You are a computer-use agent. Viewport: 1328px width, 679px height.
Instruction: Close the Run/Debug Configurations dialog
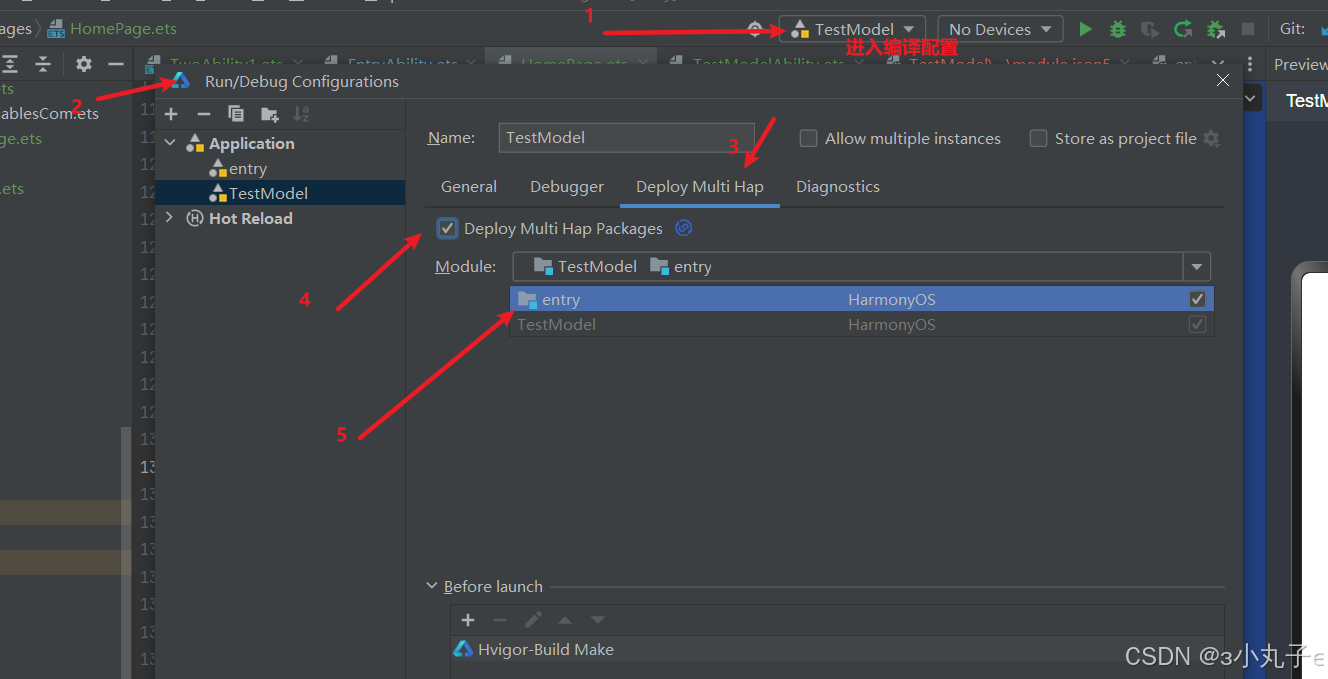1223,80
